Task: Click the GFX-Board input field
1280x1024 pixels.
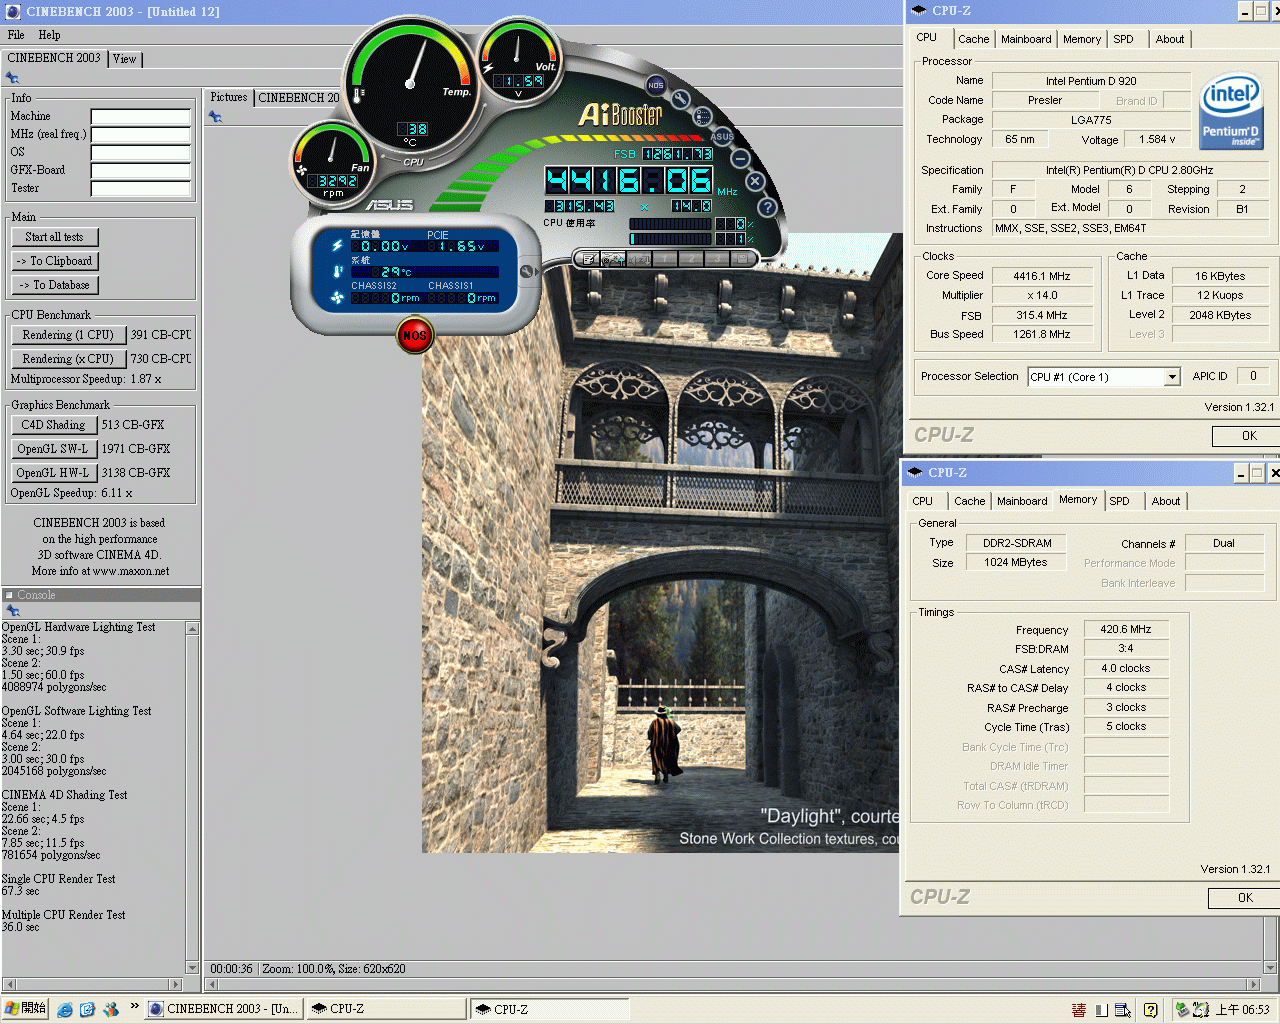Action: 140,170
